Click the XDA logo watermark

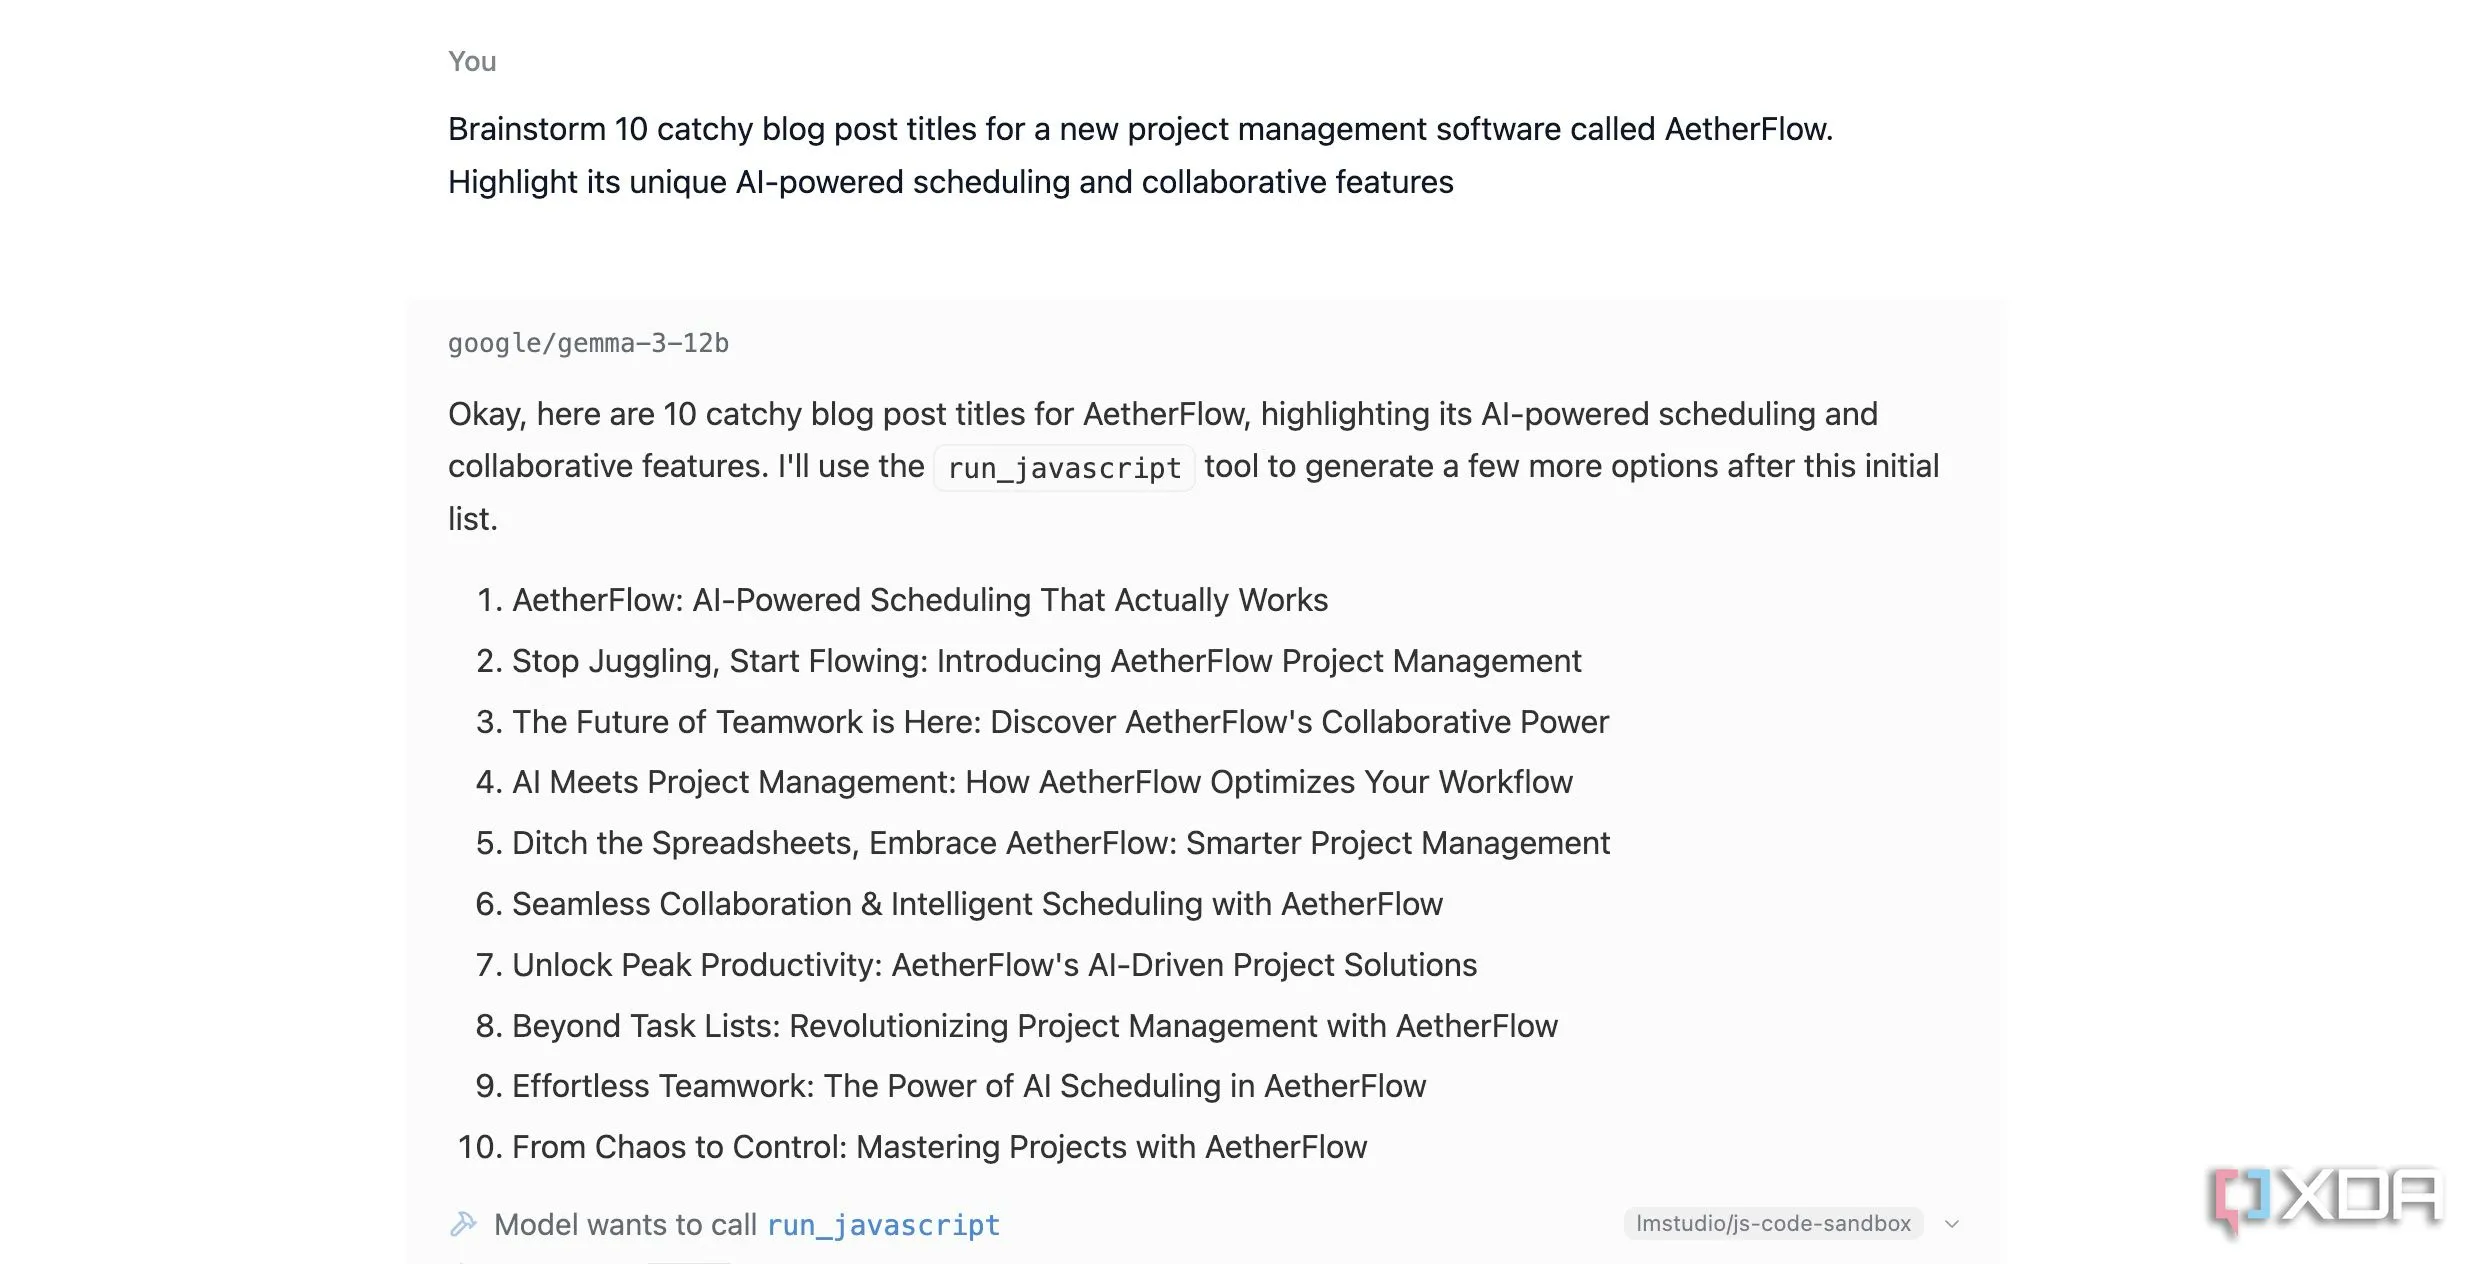pos(2326,1201)
